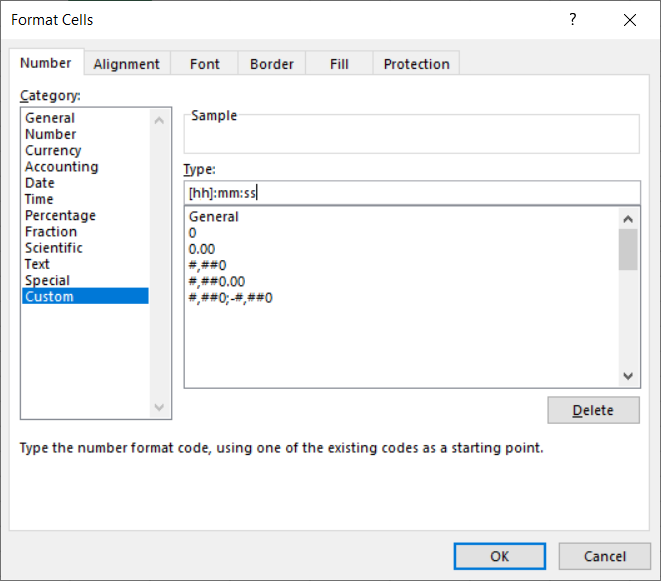Screen dimensions: 661x581
Task: Choose the Accounting category
Action: coord(61,167)
